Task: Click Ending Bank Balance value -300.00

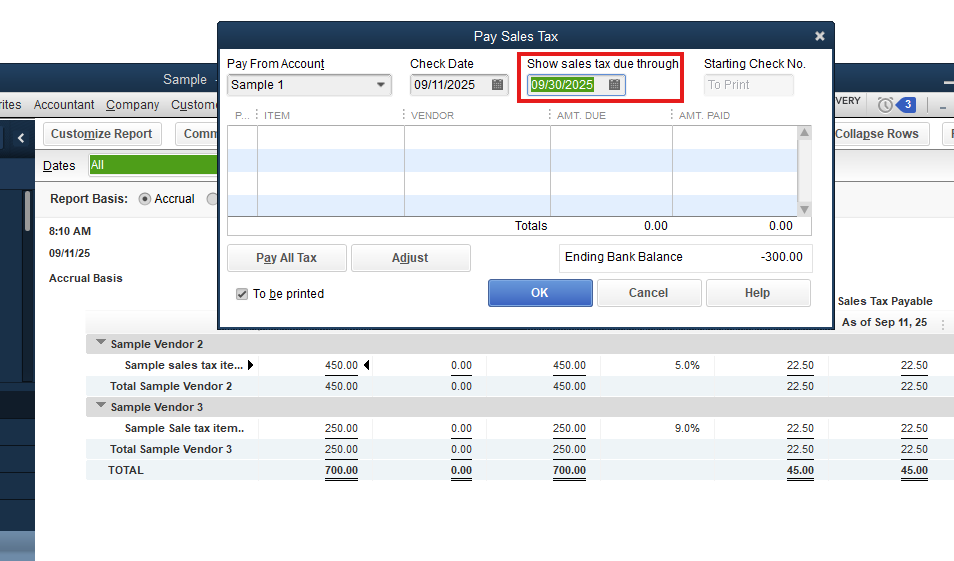Action: click(781, 257)
